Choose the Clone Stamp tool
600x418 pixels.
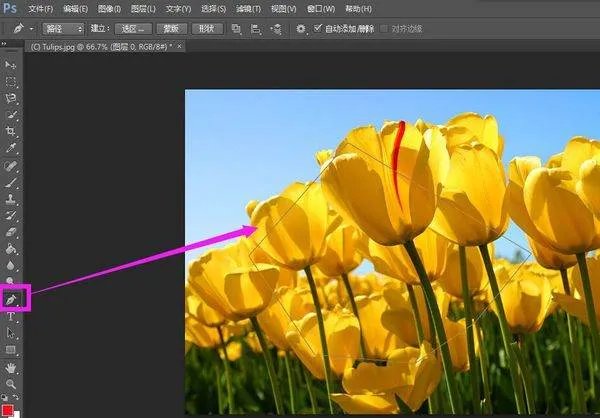(x=12, y=199)
